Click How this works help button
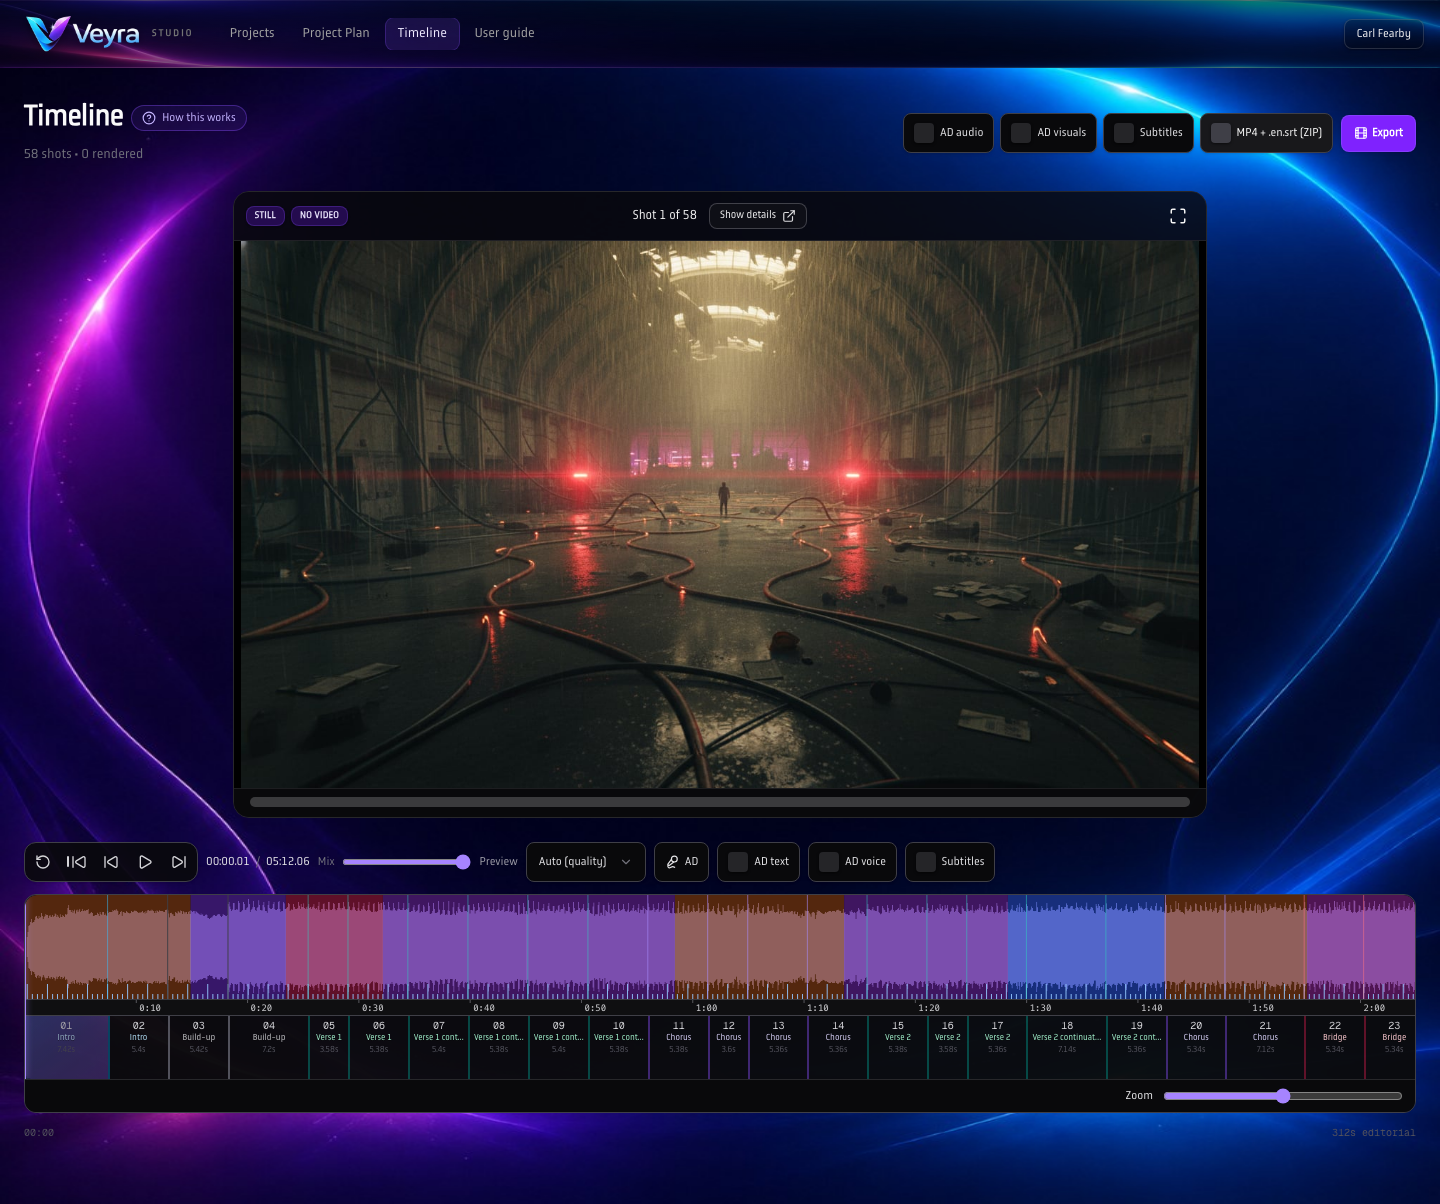 [189, 118]
